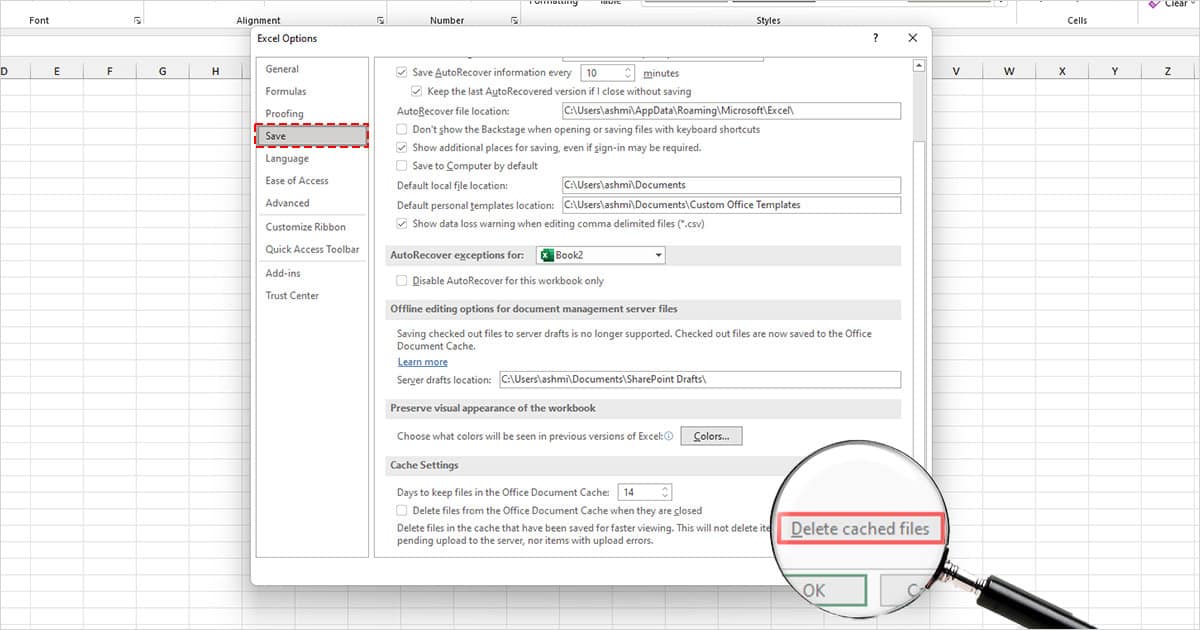
Task: Click the Help question mark in Excel Options
Action: coord(875,37)
